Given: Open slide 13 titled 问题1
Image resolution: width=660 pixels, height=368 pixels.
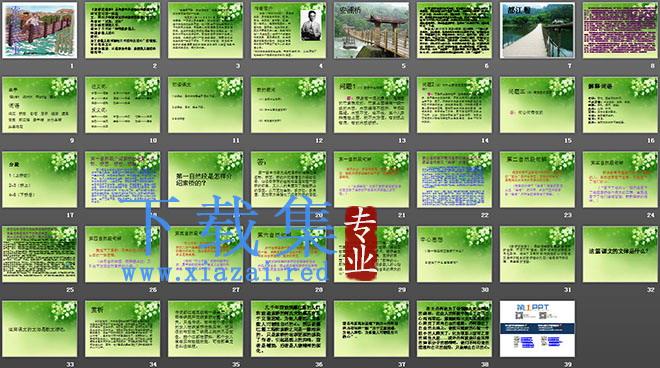Looking at the screenshot, I should point(371,105).
